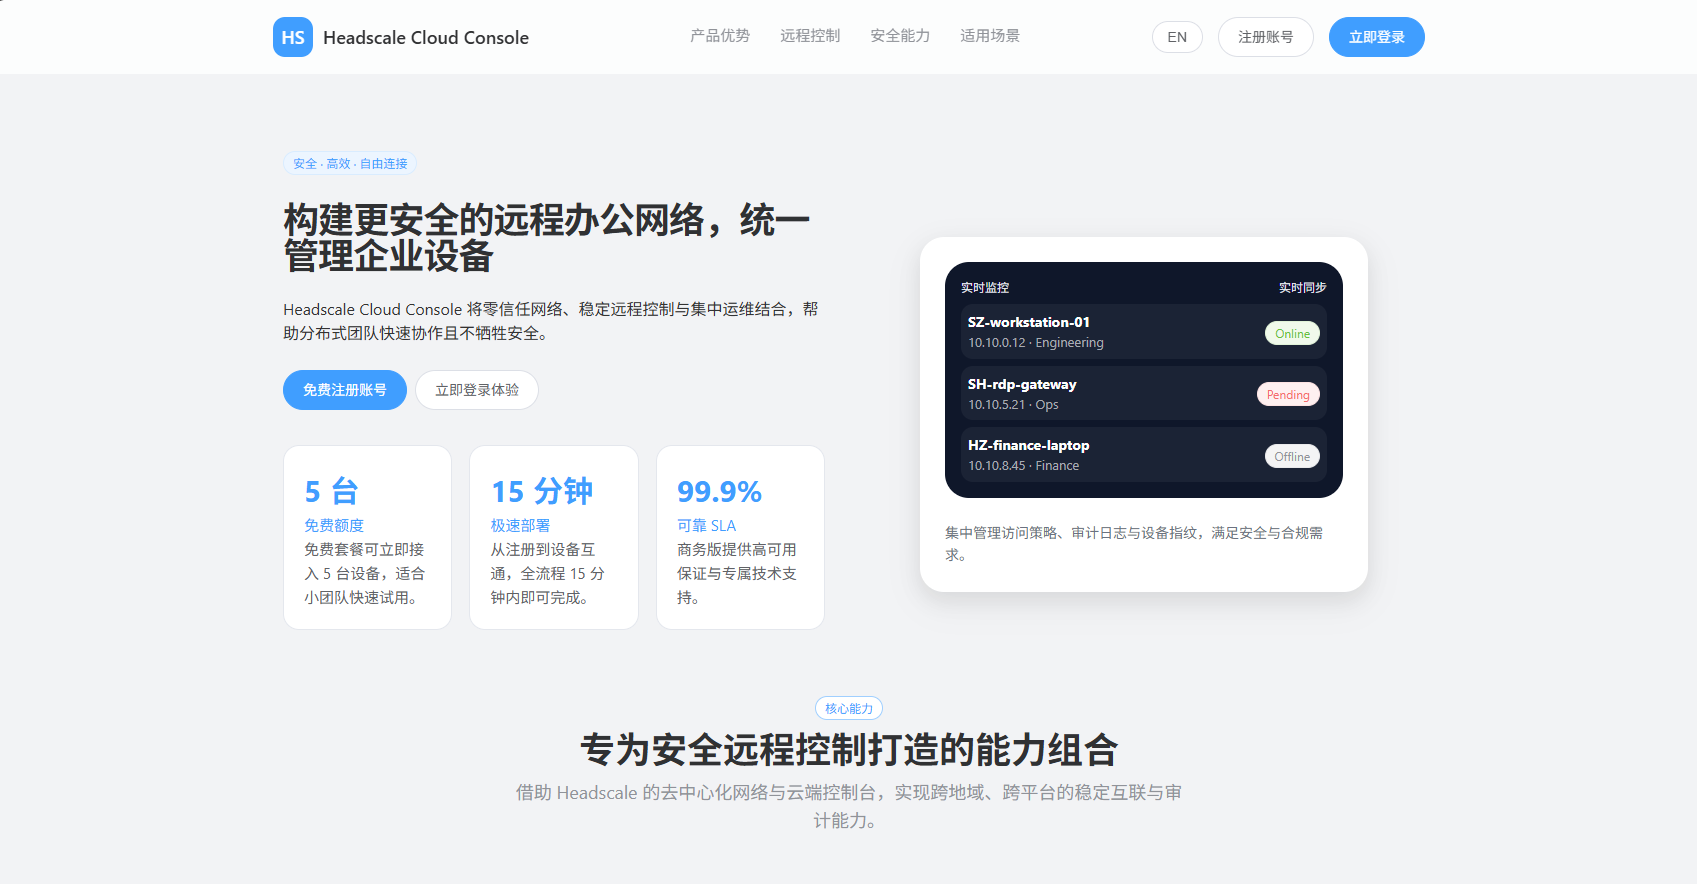Click the red Pending status badge
This screenshot has height=884, width=1697.
coord(1288,395)
